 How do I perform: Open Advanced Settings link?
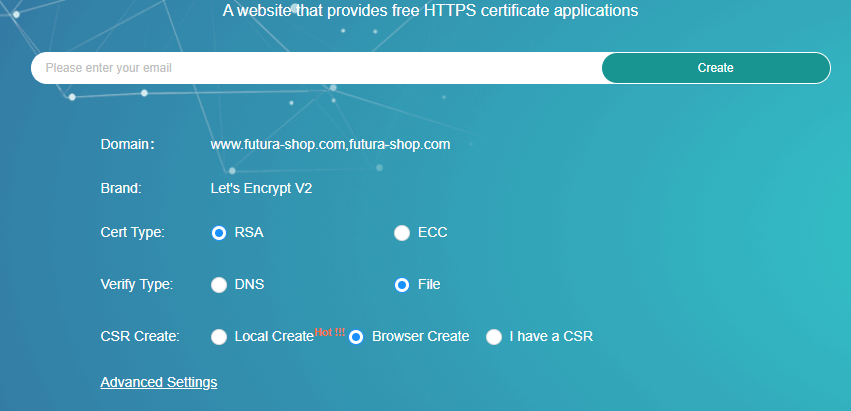(x=159, y=382)
